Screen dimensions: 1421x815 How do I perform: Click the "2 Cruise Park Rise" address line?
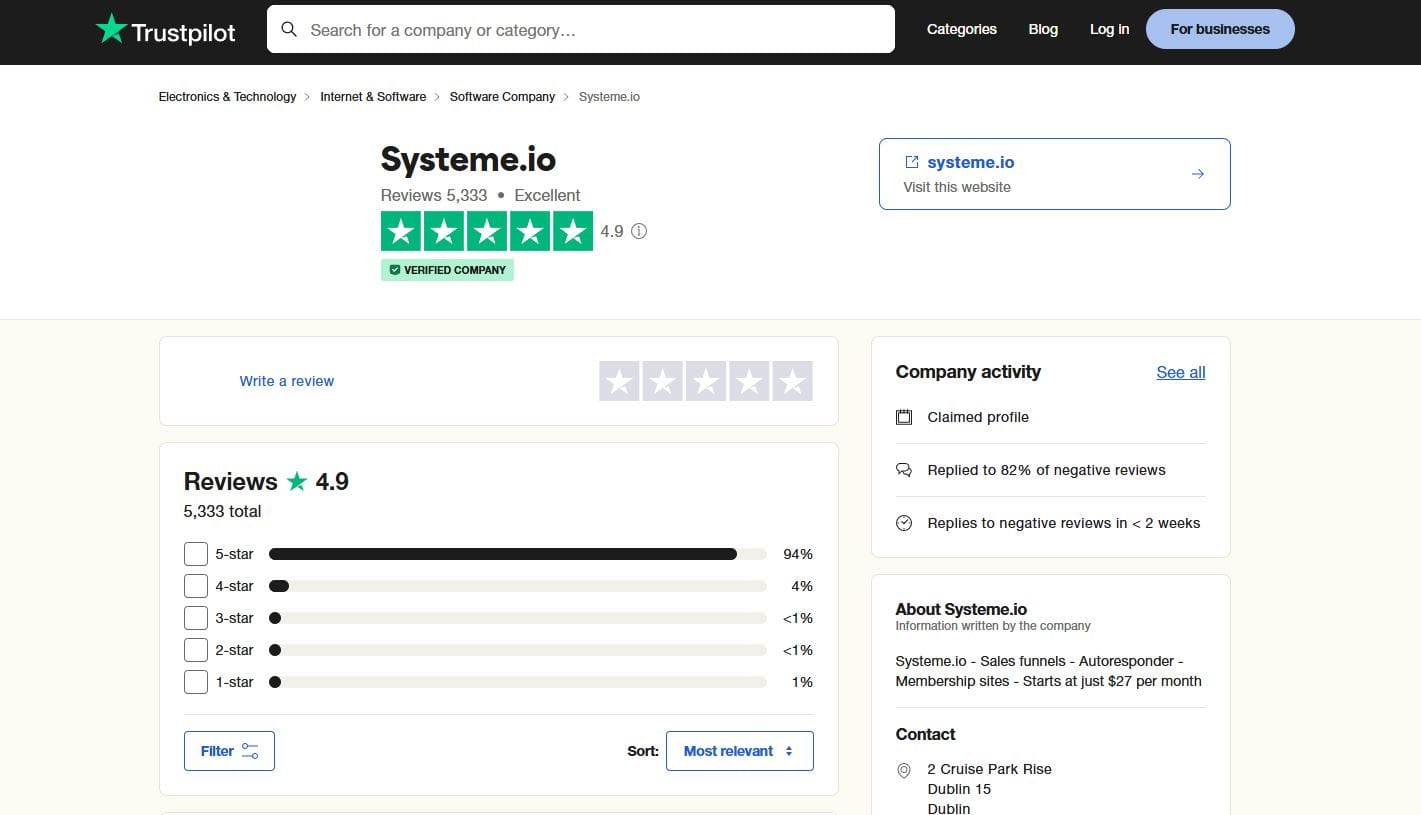coord(989,769)
